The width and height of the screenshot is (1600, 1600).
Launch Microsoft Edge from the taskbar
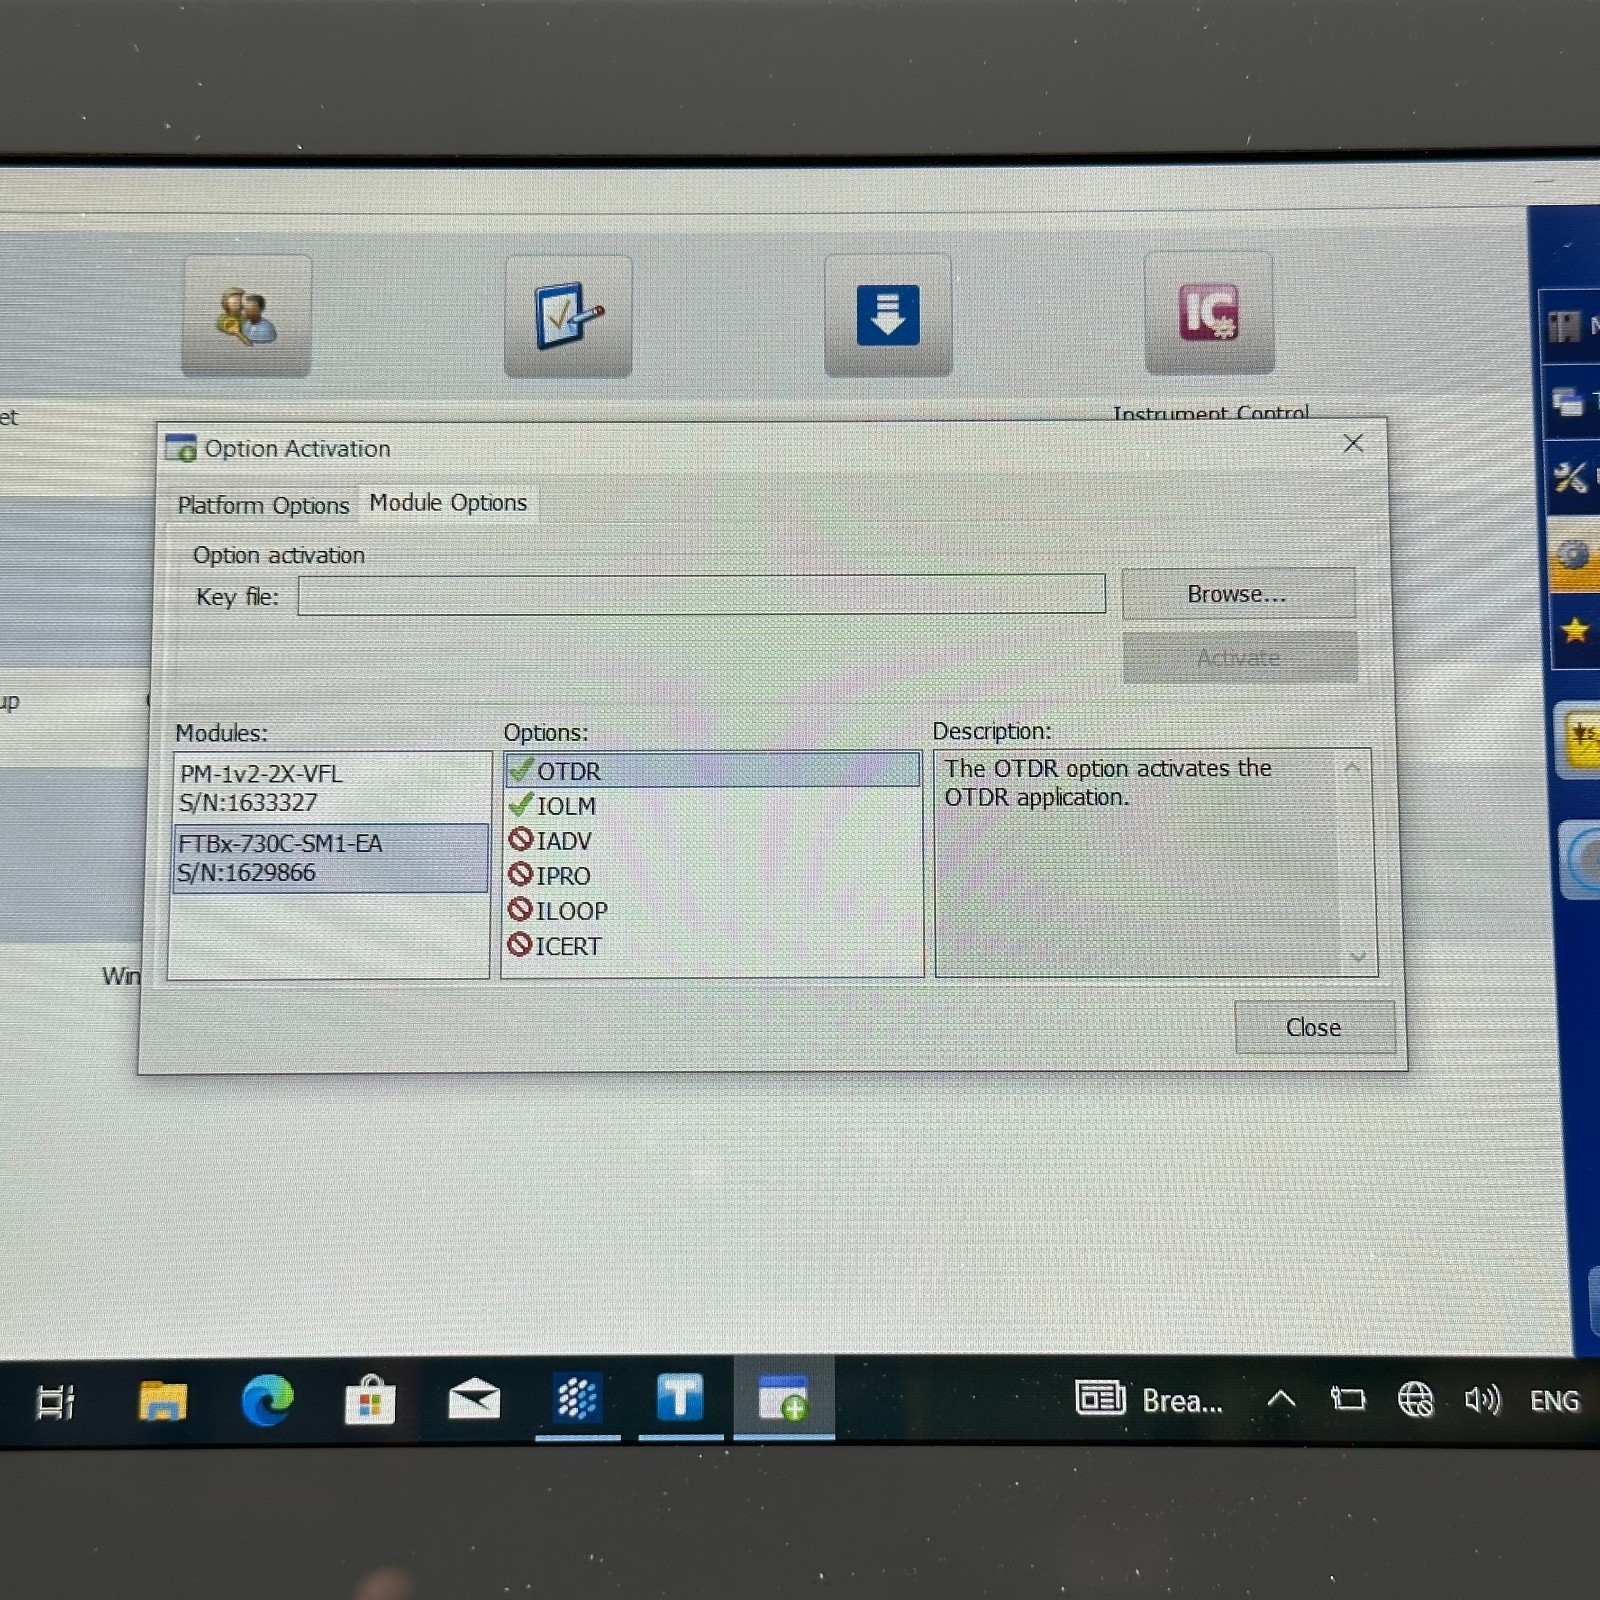coord(267,1400)
